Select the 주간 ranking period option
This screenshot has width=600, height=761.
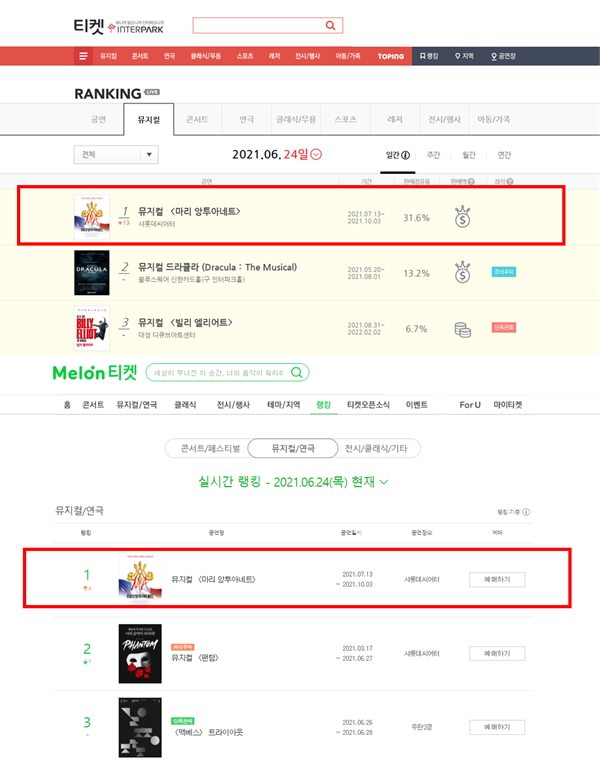coord(433,155)
